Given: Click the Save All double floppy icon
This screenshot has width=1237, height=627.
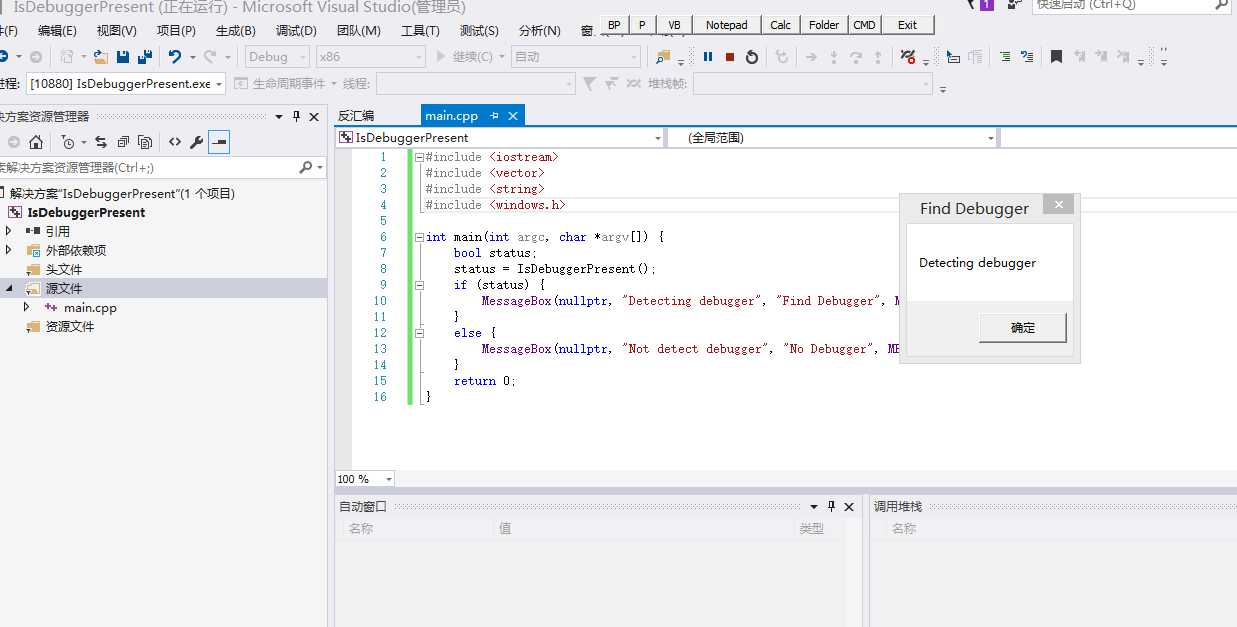Looking at the screenshot, I should point(145,57).
